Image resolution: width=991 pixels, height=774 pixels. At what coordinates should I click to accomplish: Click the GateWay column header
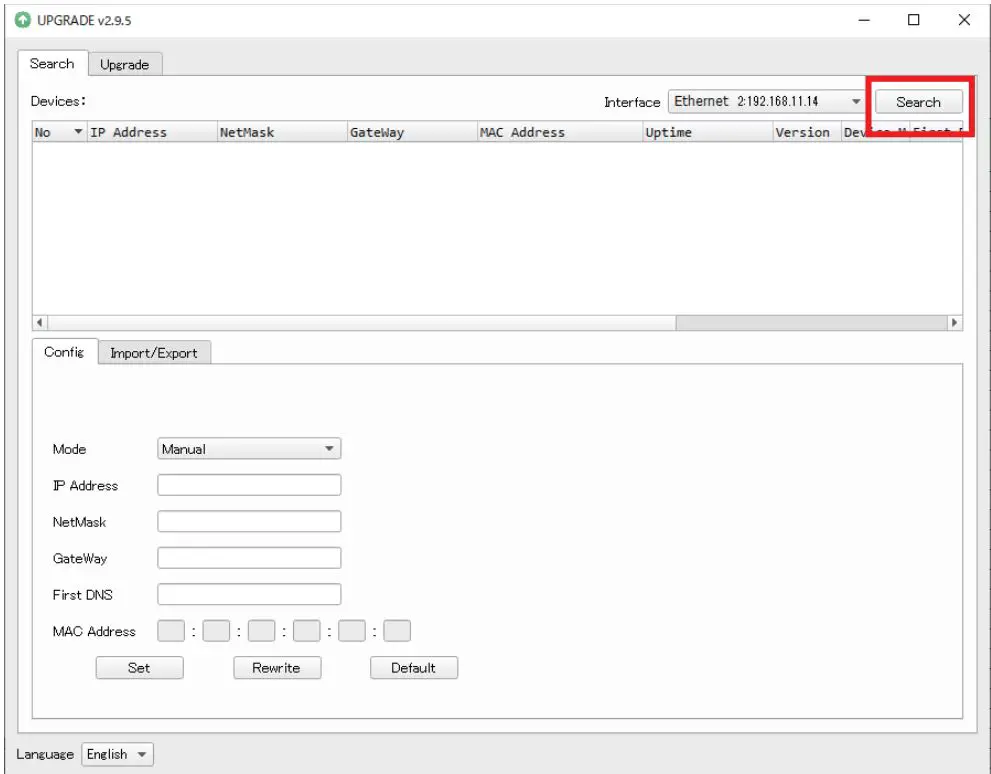coord(413,132)
